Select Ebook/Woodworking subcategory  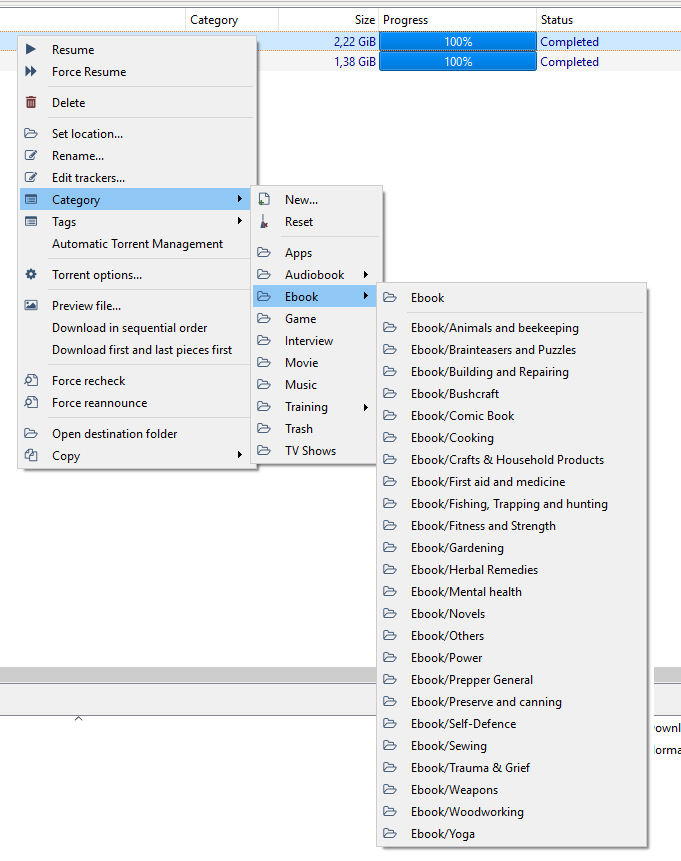pyautogui.click(x=512, y=812)
